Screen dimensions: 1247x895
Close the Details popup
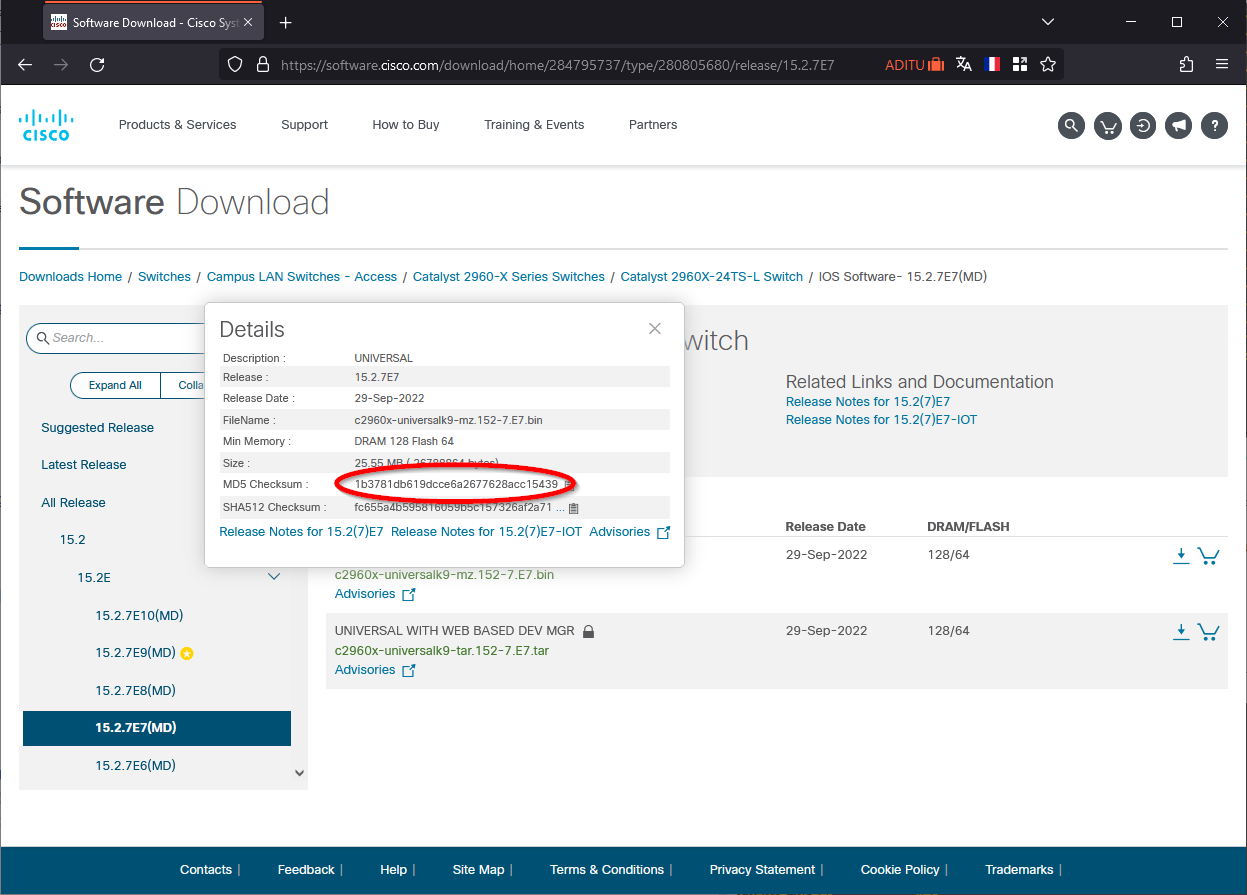click(655, 329)
